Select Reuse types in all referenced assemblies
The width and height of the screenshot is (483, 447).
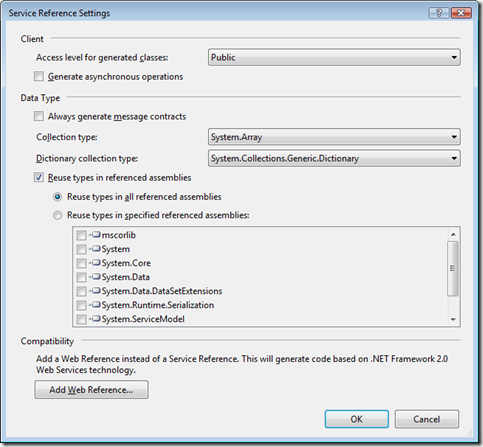(x=58, y=197)
